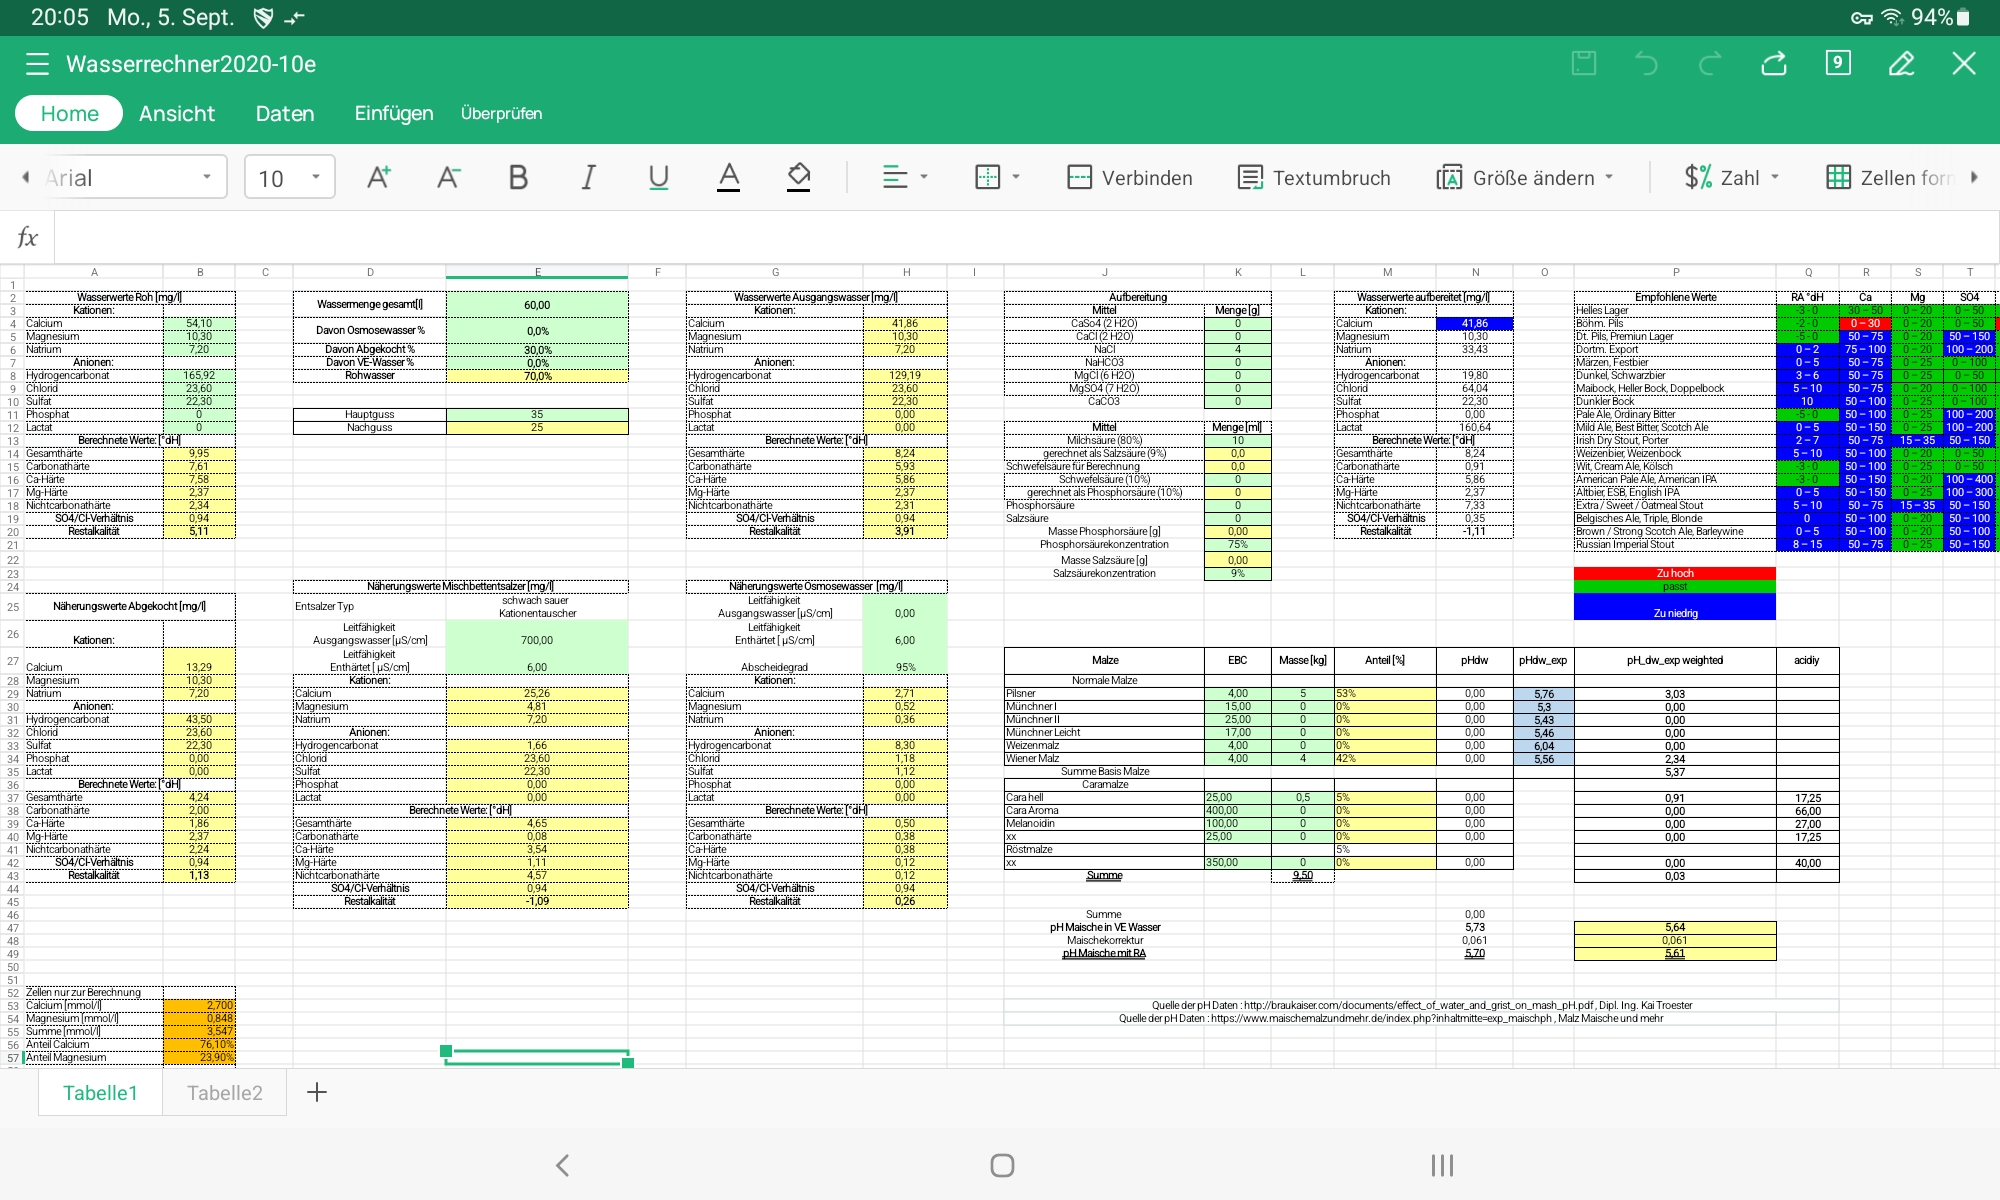This screenshot has height=1200, width=2000.
Task: Select the fill color bucket icon
Action: [x=798, y=178]
